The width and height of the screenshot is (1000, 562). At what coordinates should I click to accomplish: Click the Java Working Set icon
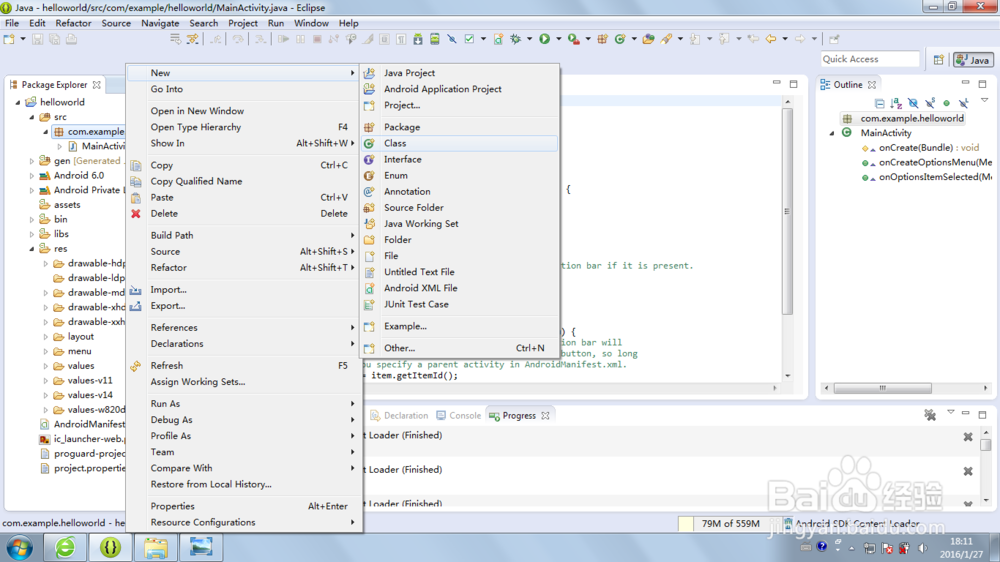[x=369, y=224]
